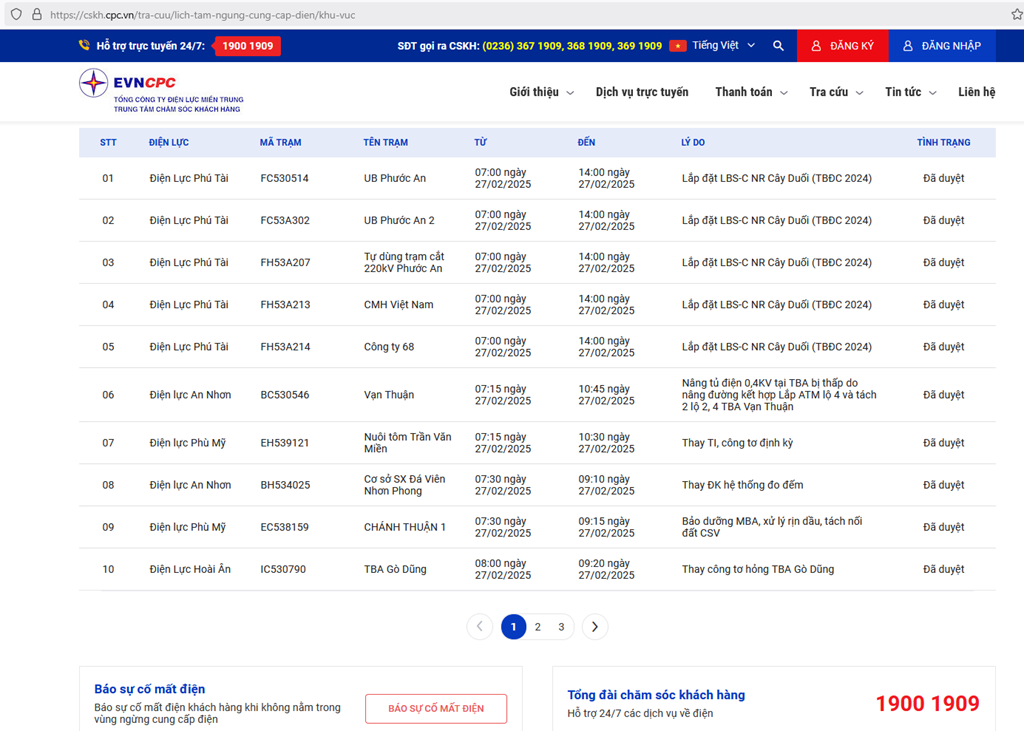Expand the Tra cứu menu

point(836,92)
